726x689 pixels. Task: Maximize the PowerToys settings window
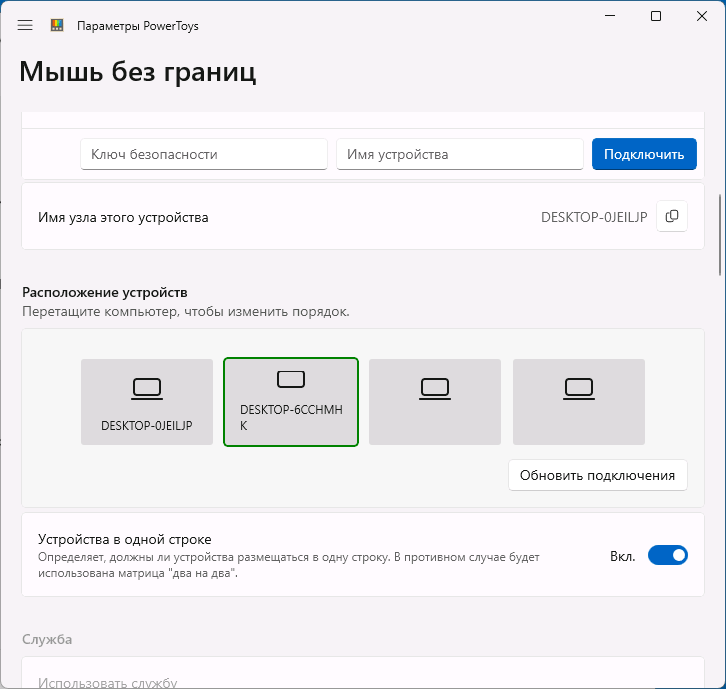(x=656, y=16)
